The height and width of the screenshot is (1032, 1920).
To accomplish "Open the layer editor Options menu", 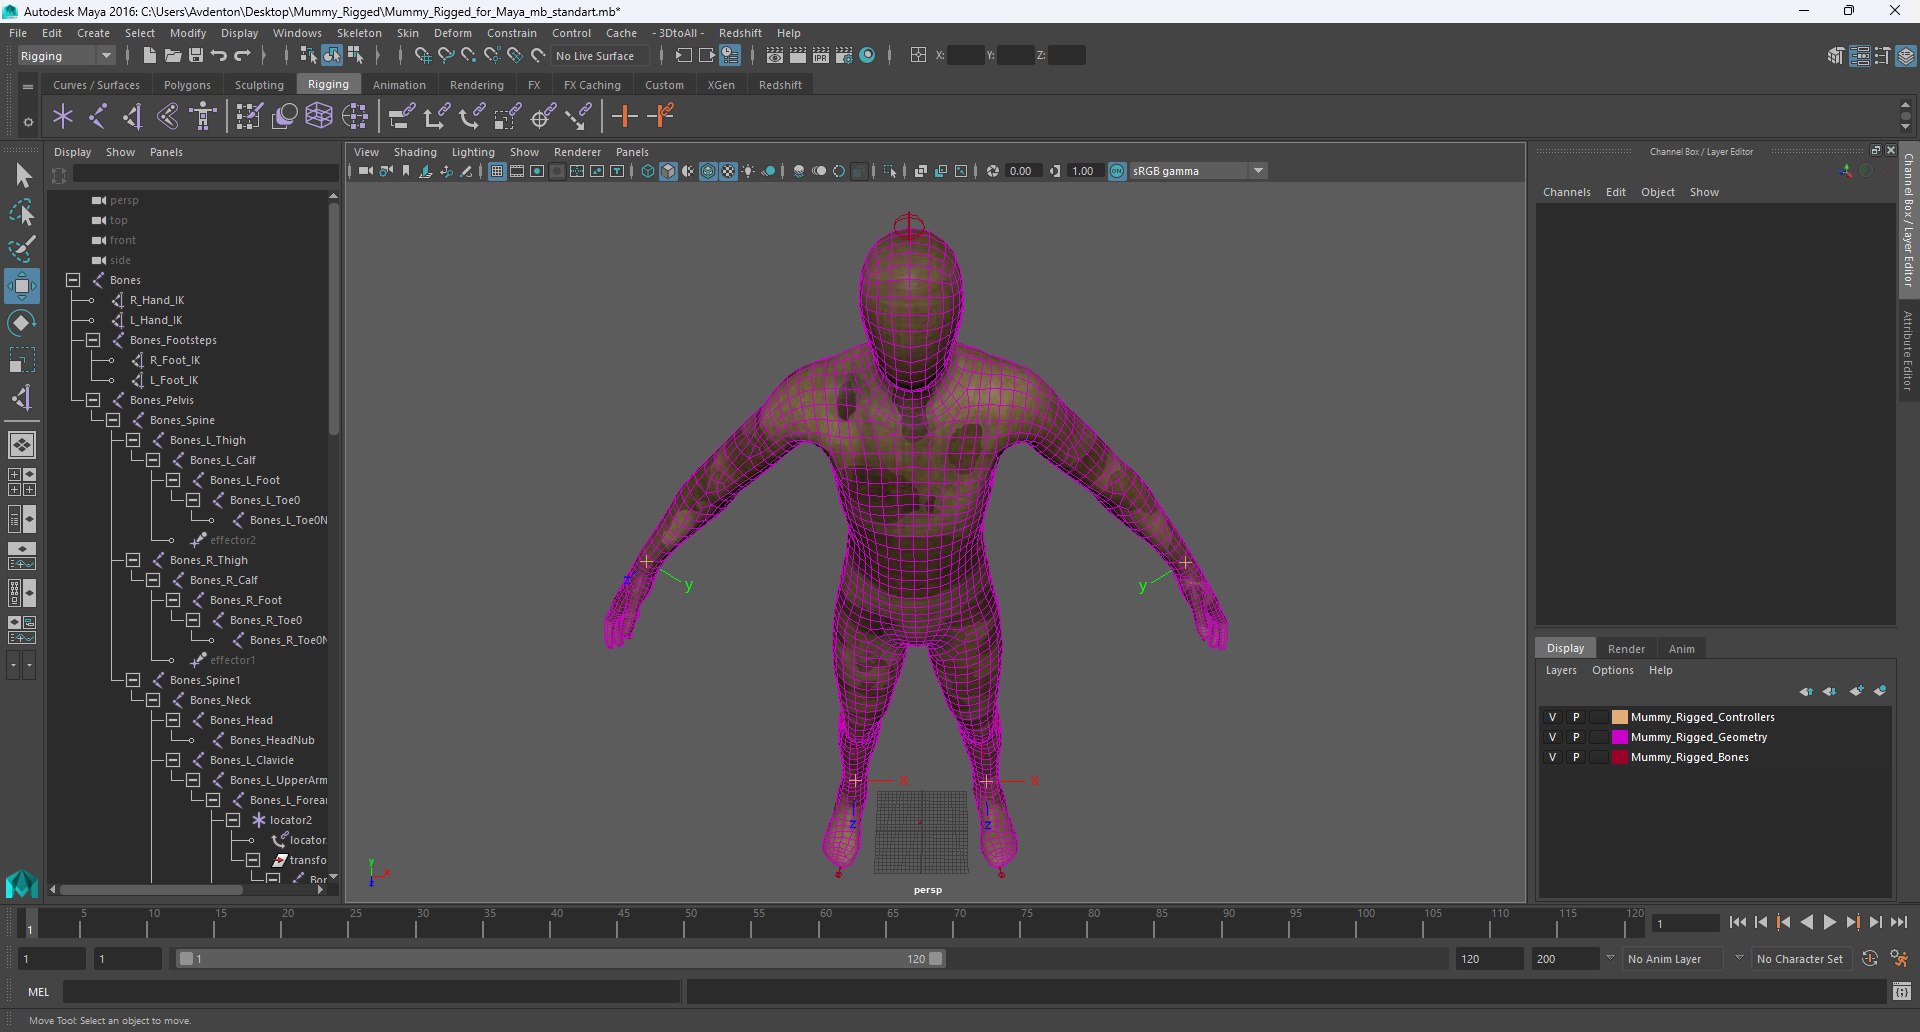I will (x=1612, y=671).
